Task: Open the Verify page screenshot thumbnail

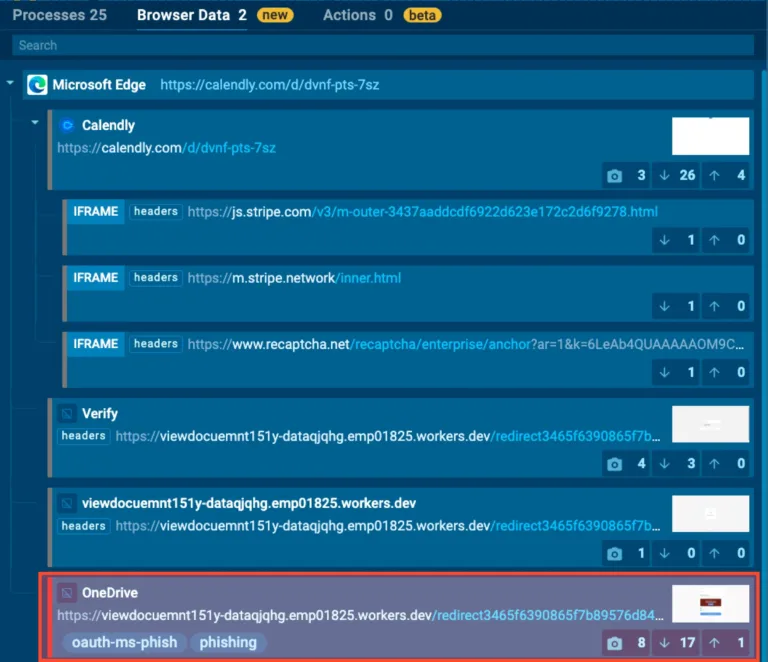Action: [x=710, y=424]
